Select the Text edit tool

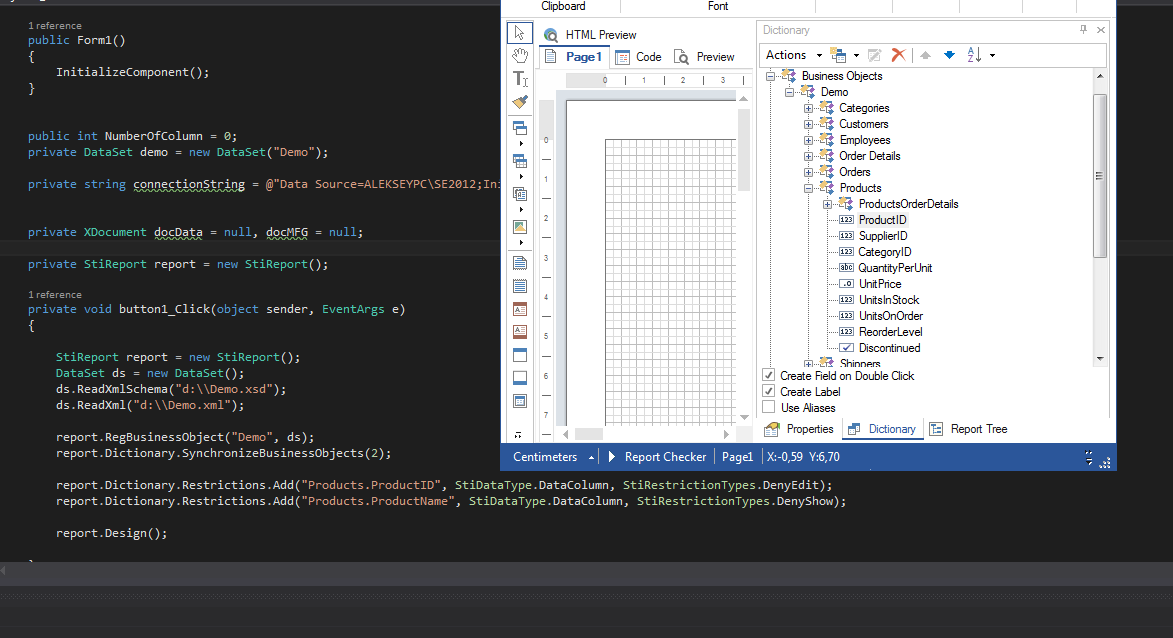pos(519,79)
